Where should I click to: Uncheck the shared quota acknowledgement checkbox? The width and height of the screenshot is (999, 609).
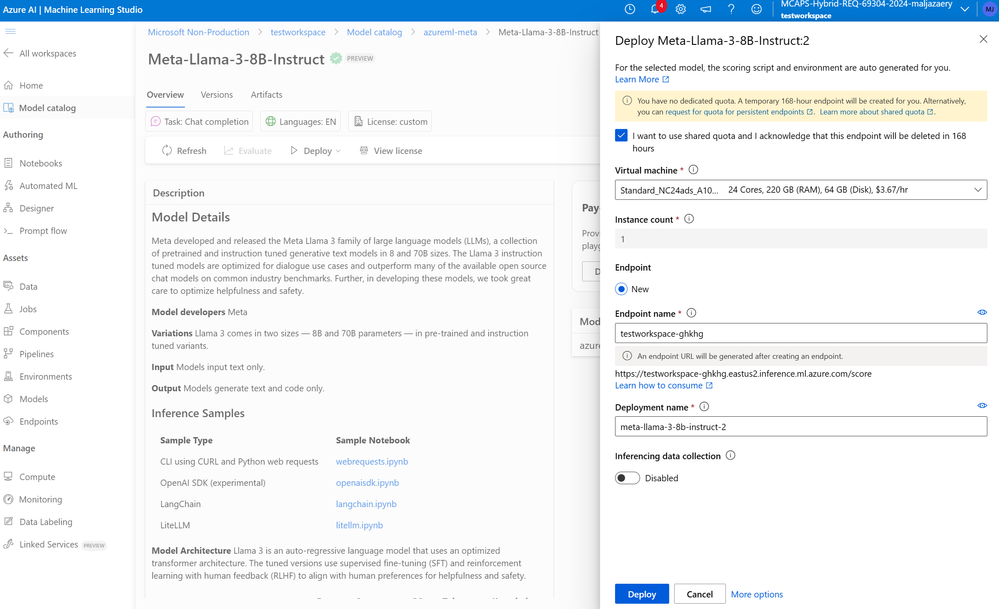pos(621,136)
